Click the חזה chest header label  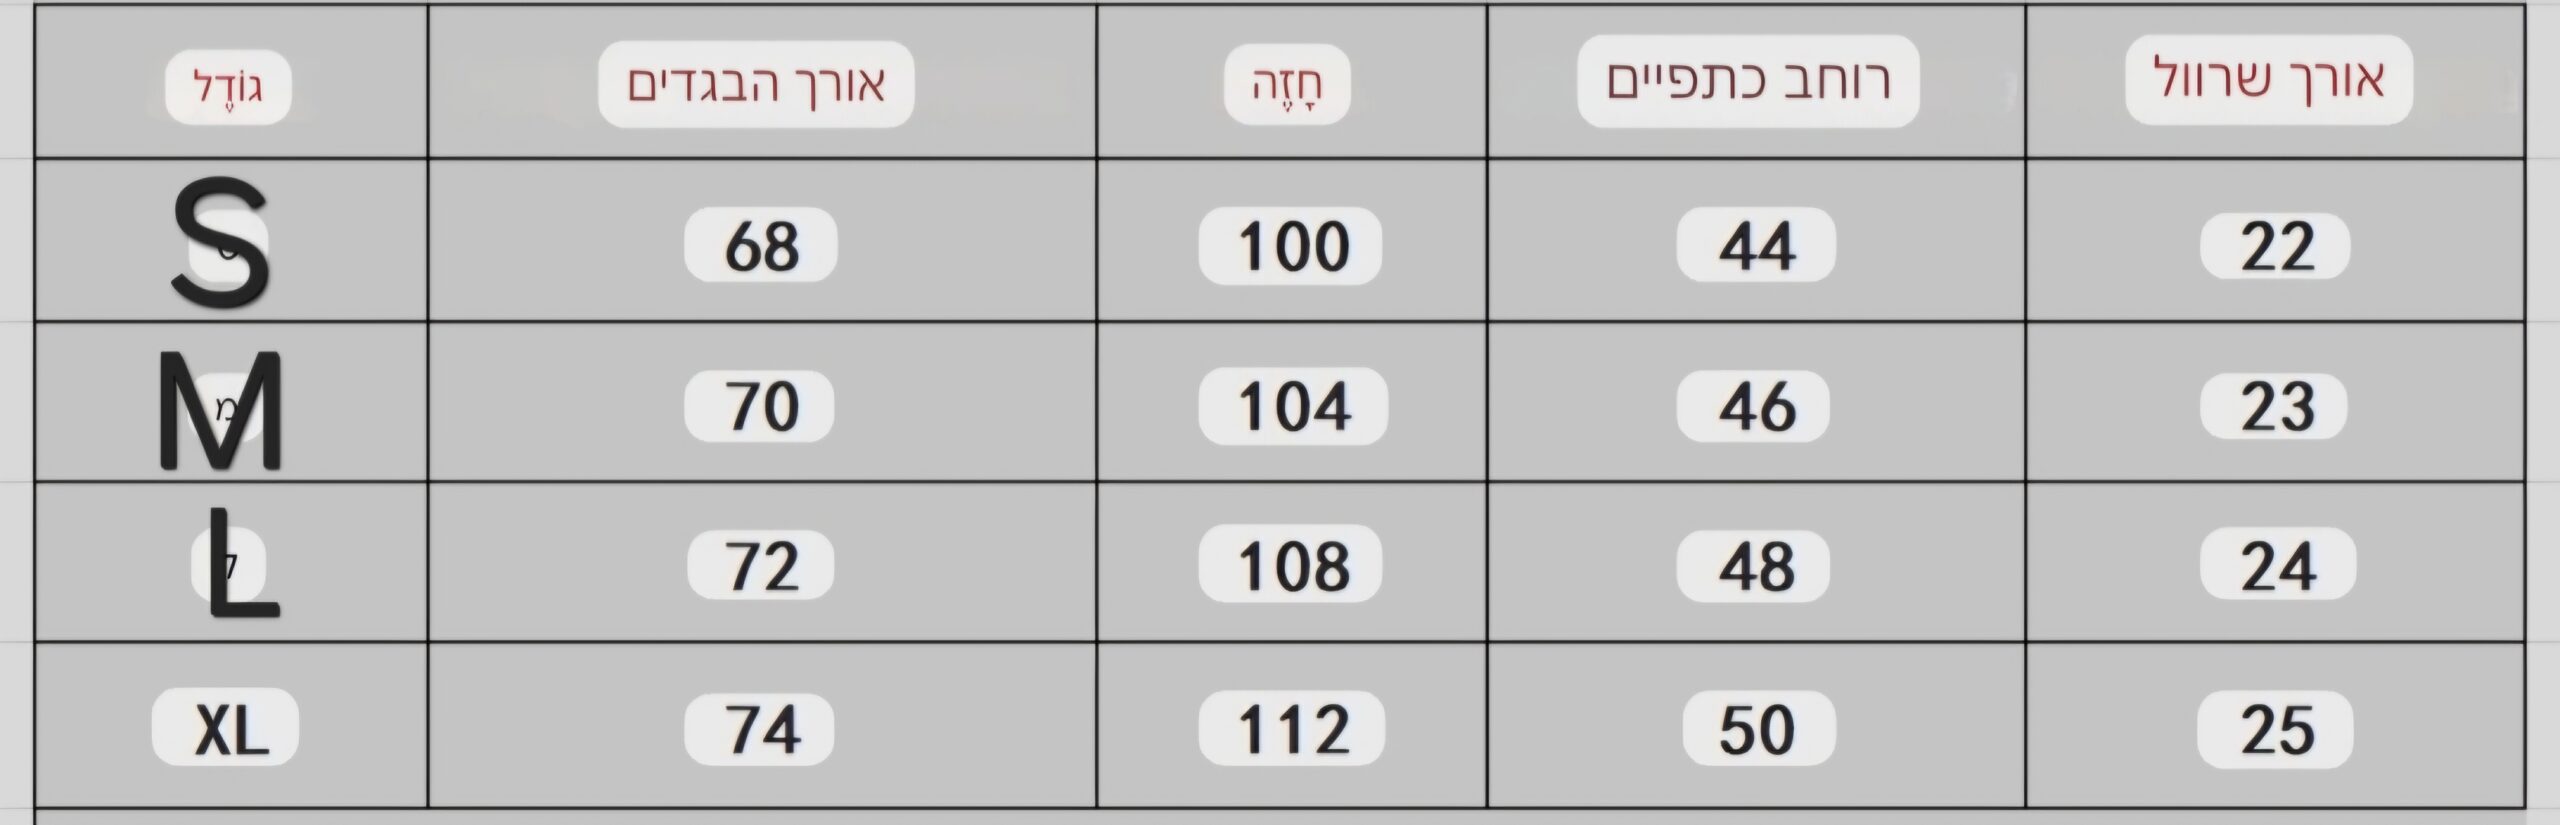(1287, 86)
